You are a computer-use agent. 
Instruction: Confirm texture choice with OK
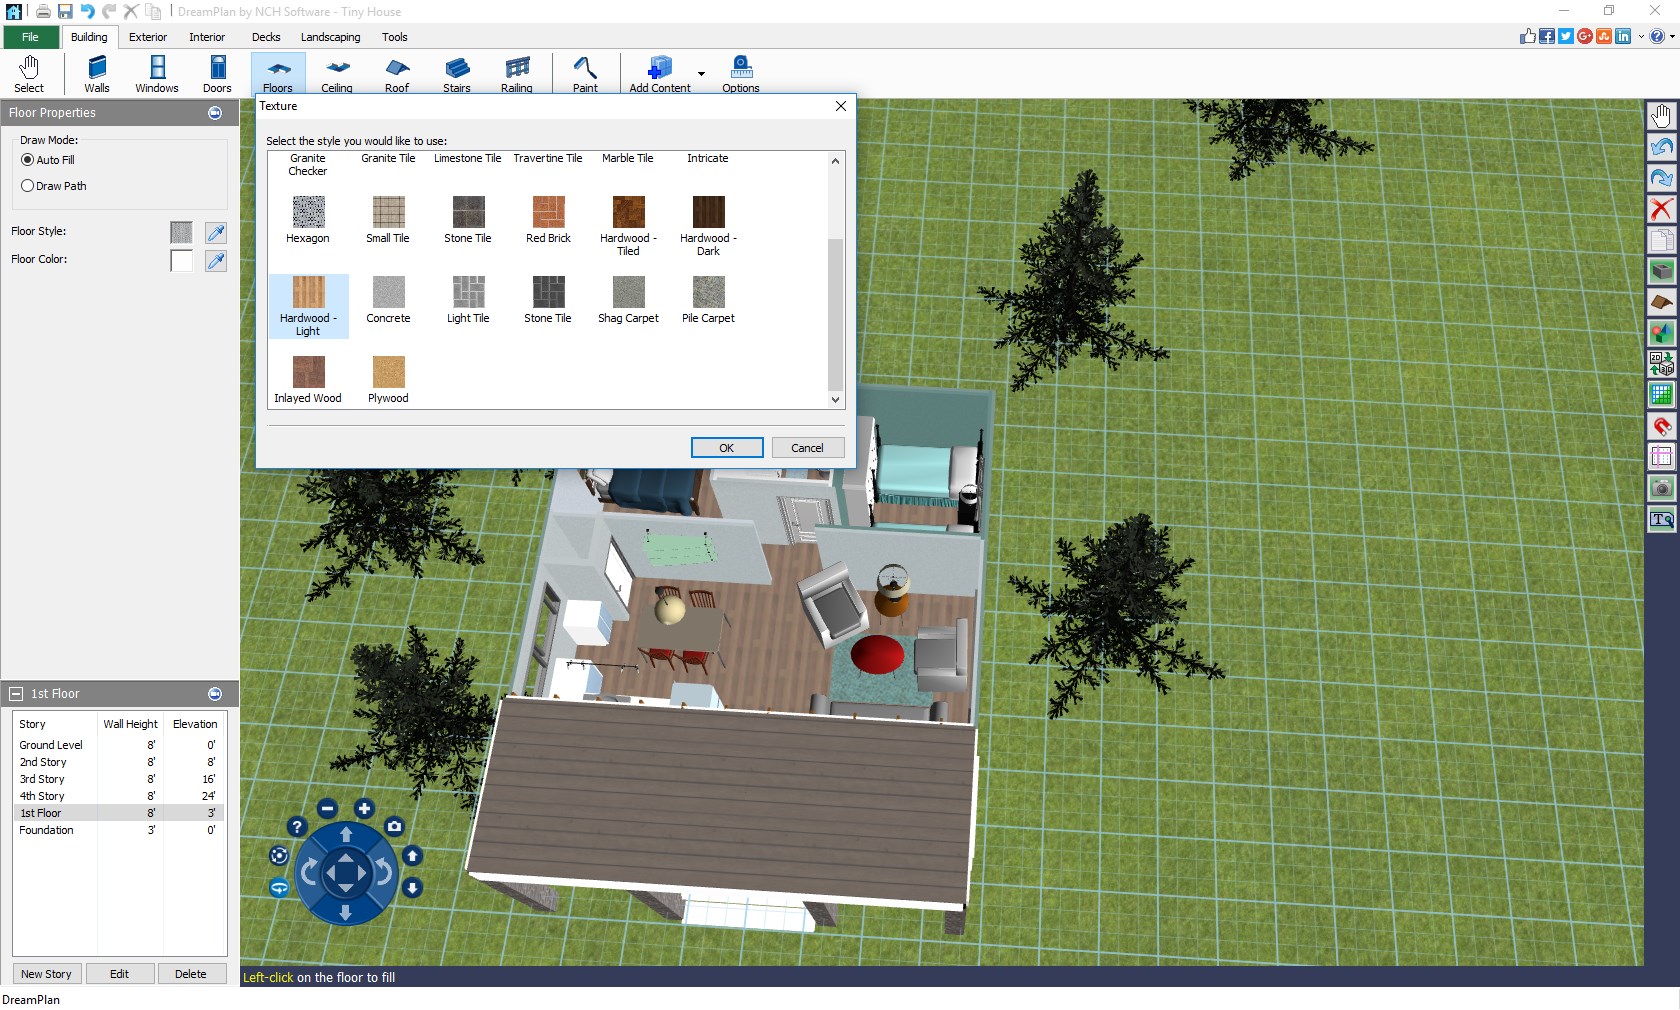[726, 447]
